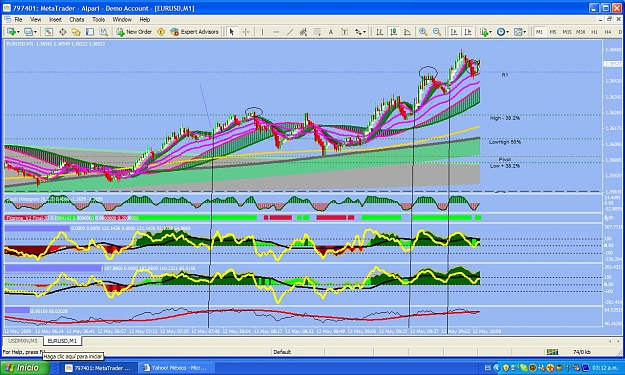Open the Profiles dropdown arrow
Image resolution: width=625 pixels, height=375 pixels.
point(35,32)
